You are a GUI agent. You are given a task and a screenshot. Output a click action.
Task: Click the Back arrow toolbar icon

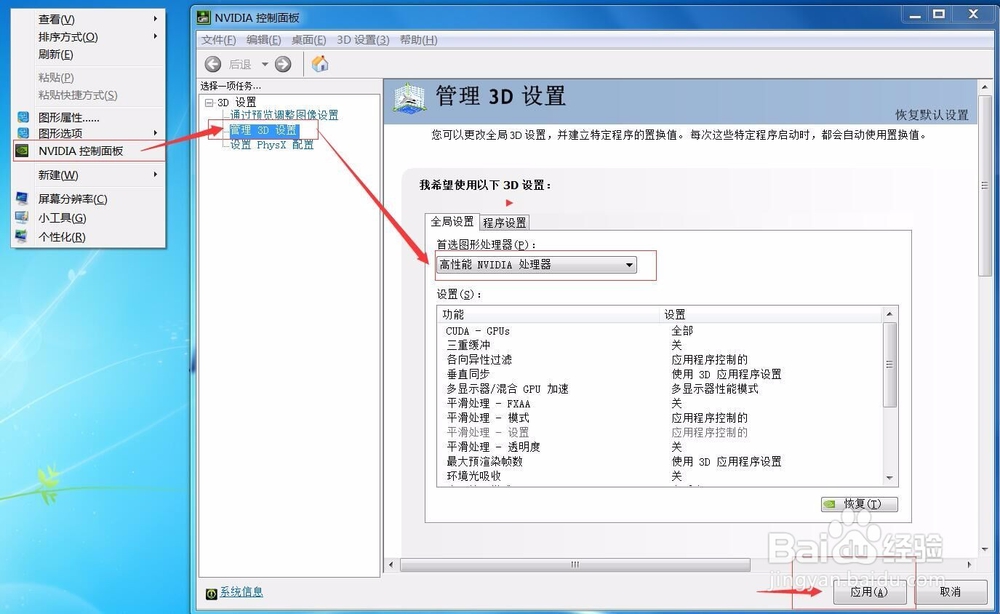click(213, 64)
